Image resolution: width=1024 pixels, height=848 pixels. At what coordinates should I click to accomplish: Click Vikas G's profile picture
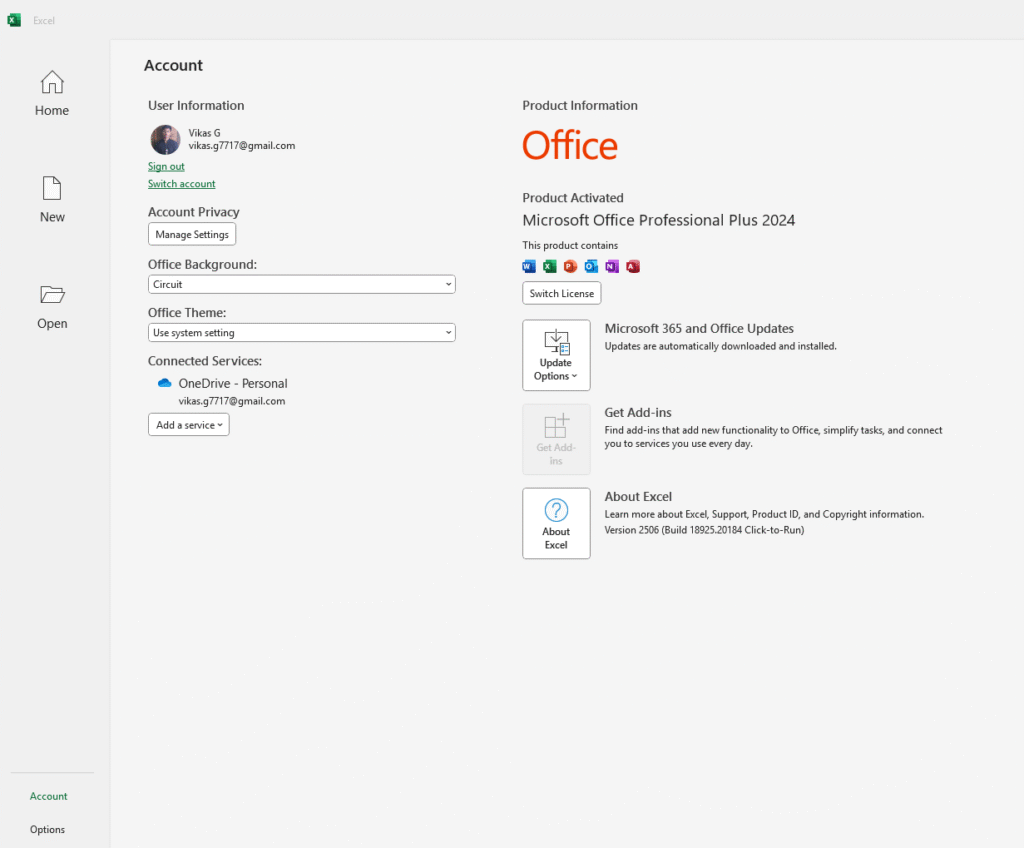(x=165, y=140)
